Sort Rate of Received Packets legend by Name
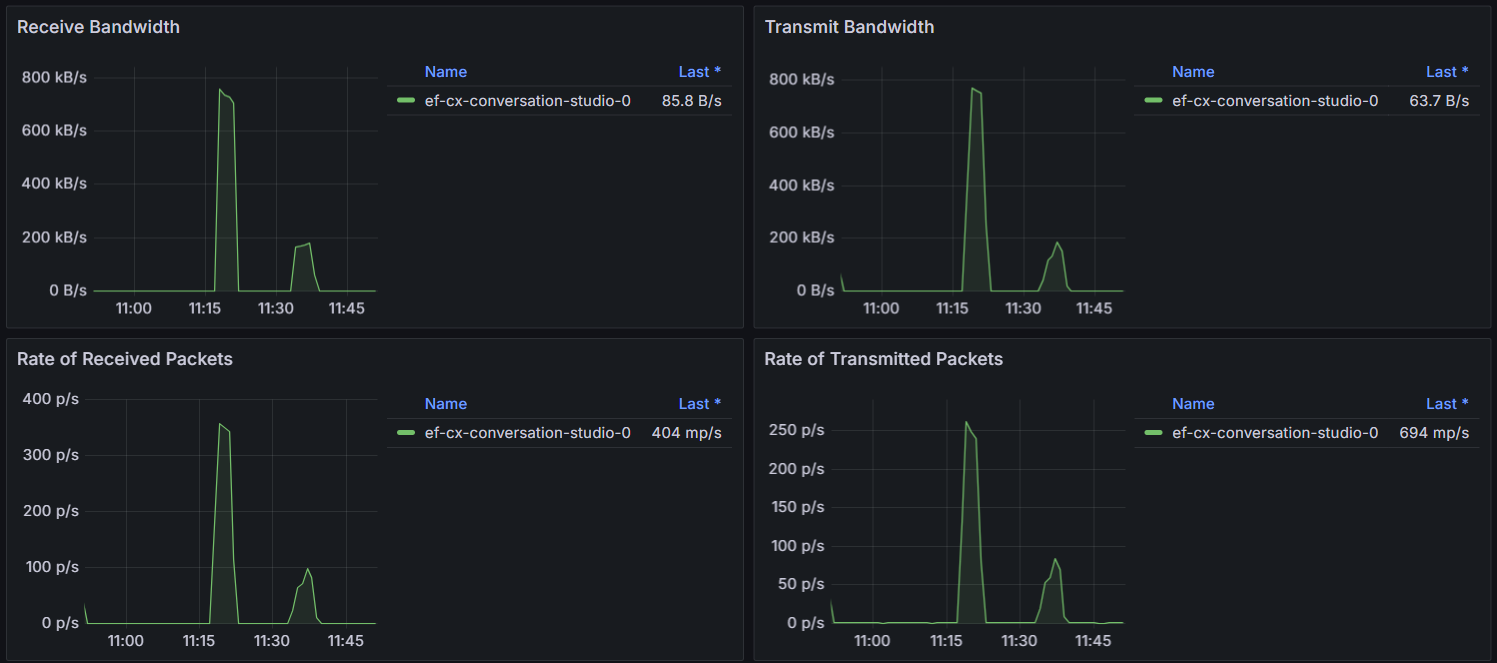This screenshot has height=663, width=1497. 445,404
